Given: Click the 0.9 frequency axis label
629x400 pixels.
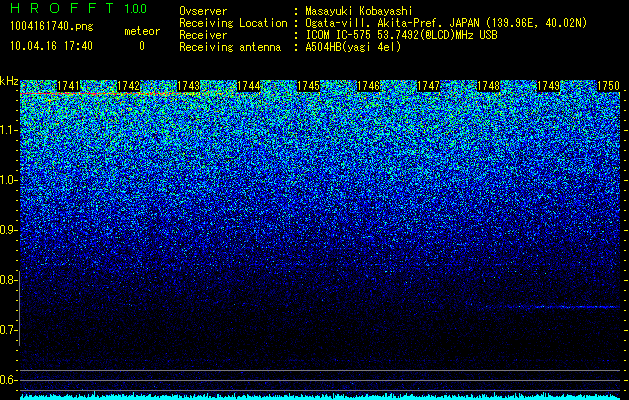Looking at the screenshot, I should tap(9, 230).
